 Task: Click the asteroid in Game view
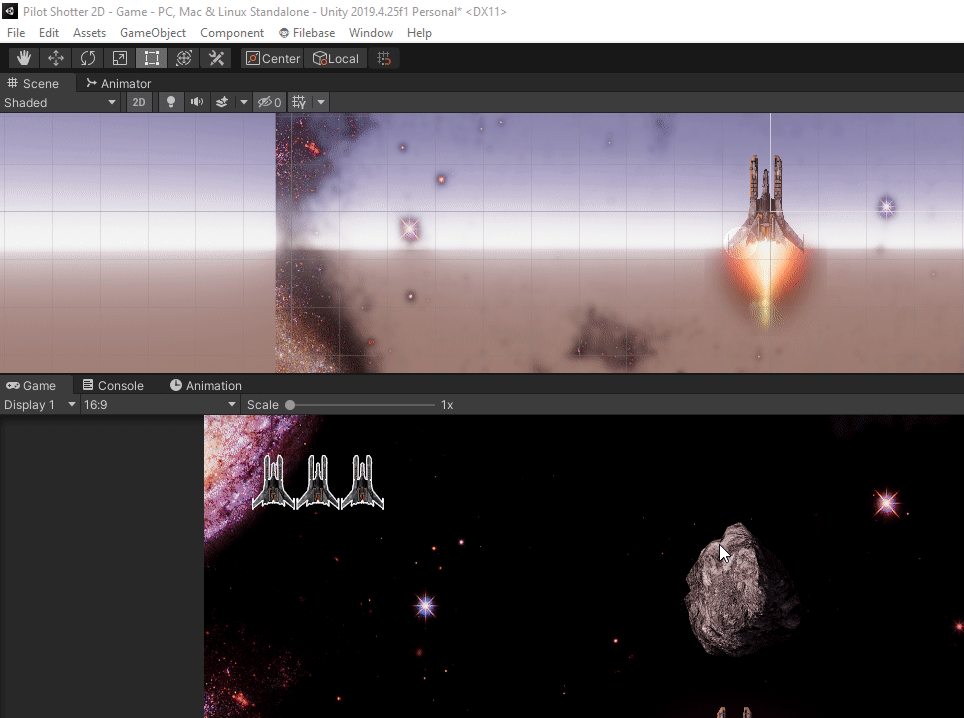coord(741,590)
